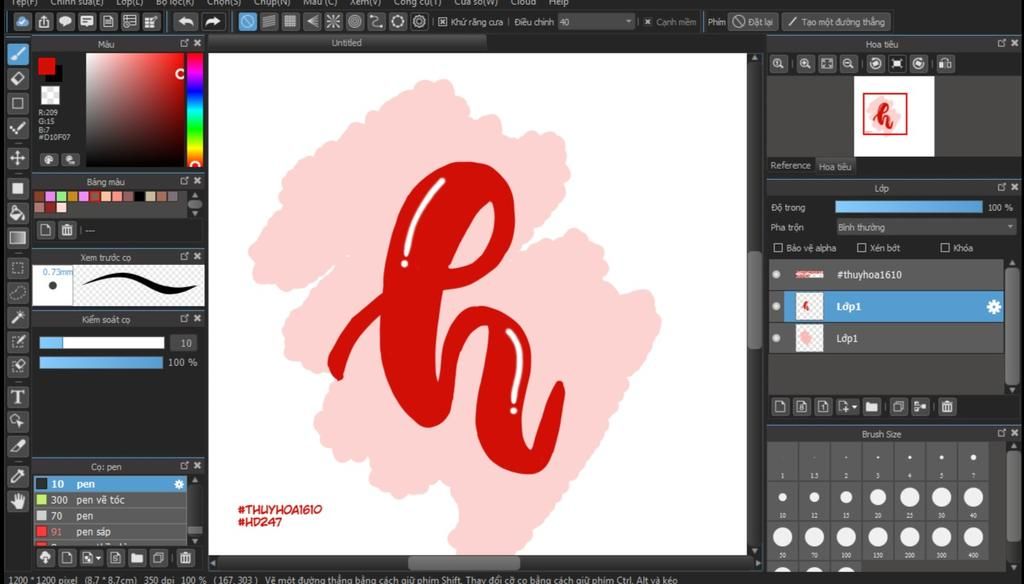The height and width of the screenshot is (584, 1024).
Task: Select the 300 pen vẽ tóc brush
Action: 110,500
